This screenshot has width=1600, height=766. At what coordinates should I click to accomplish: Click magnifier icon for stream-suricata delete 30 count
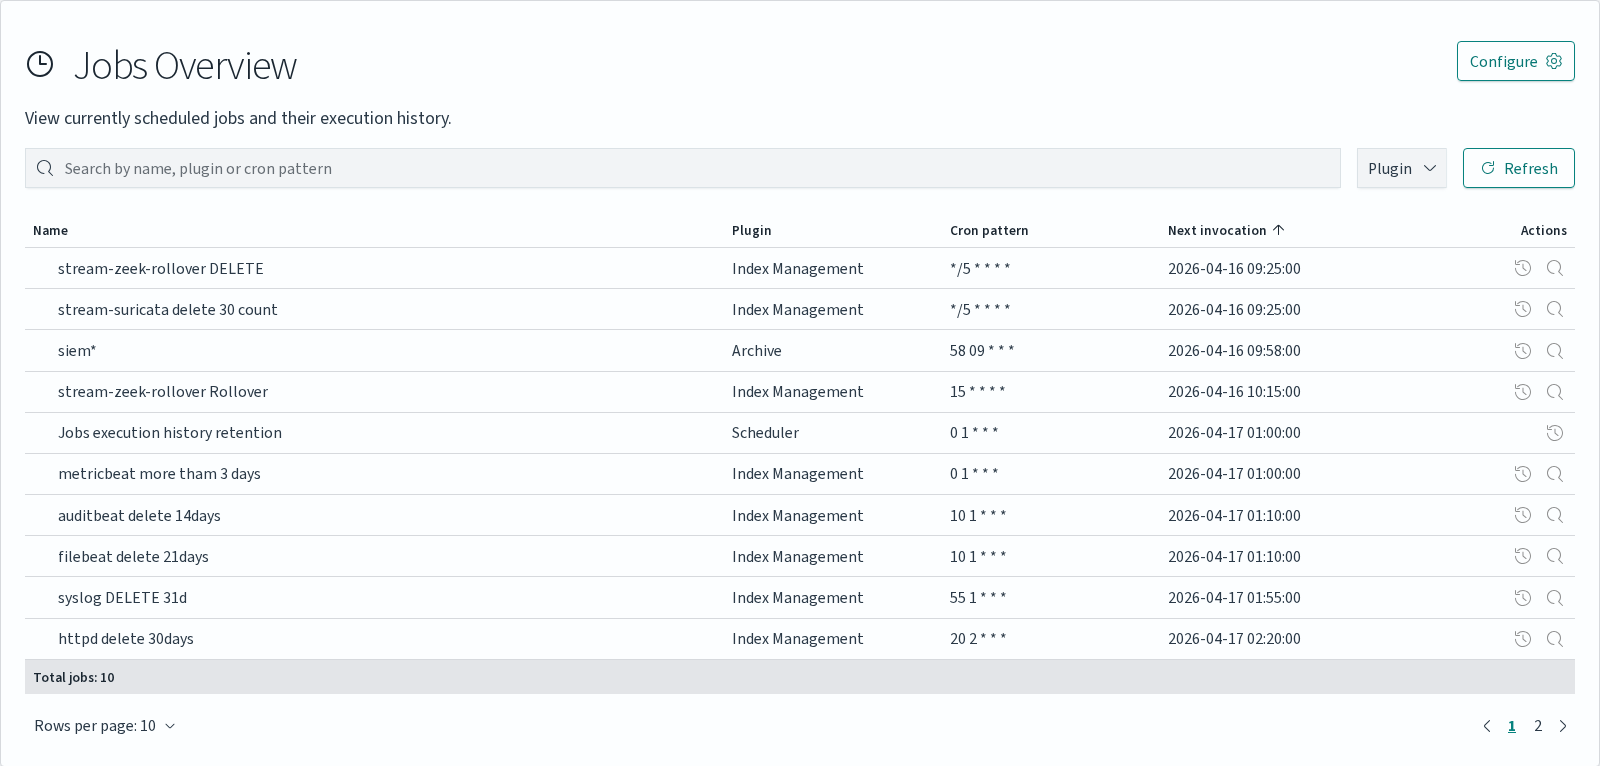[1554, 309]
